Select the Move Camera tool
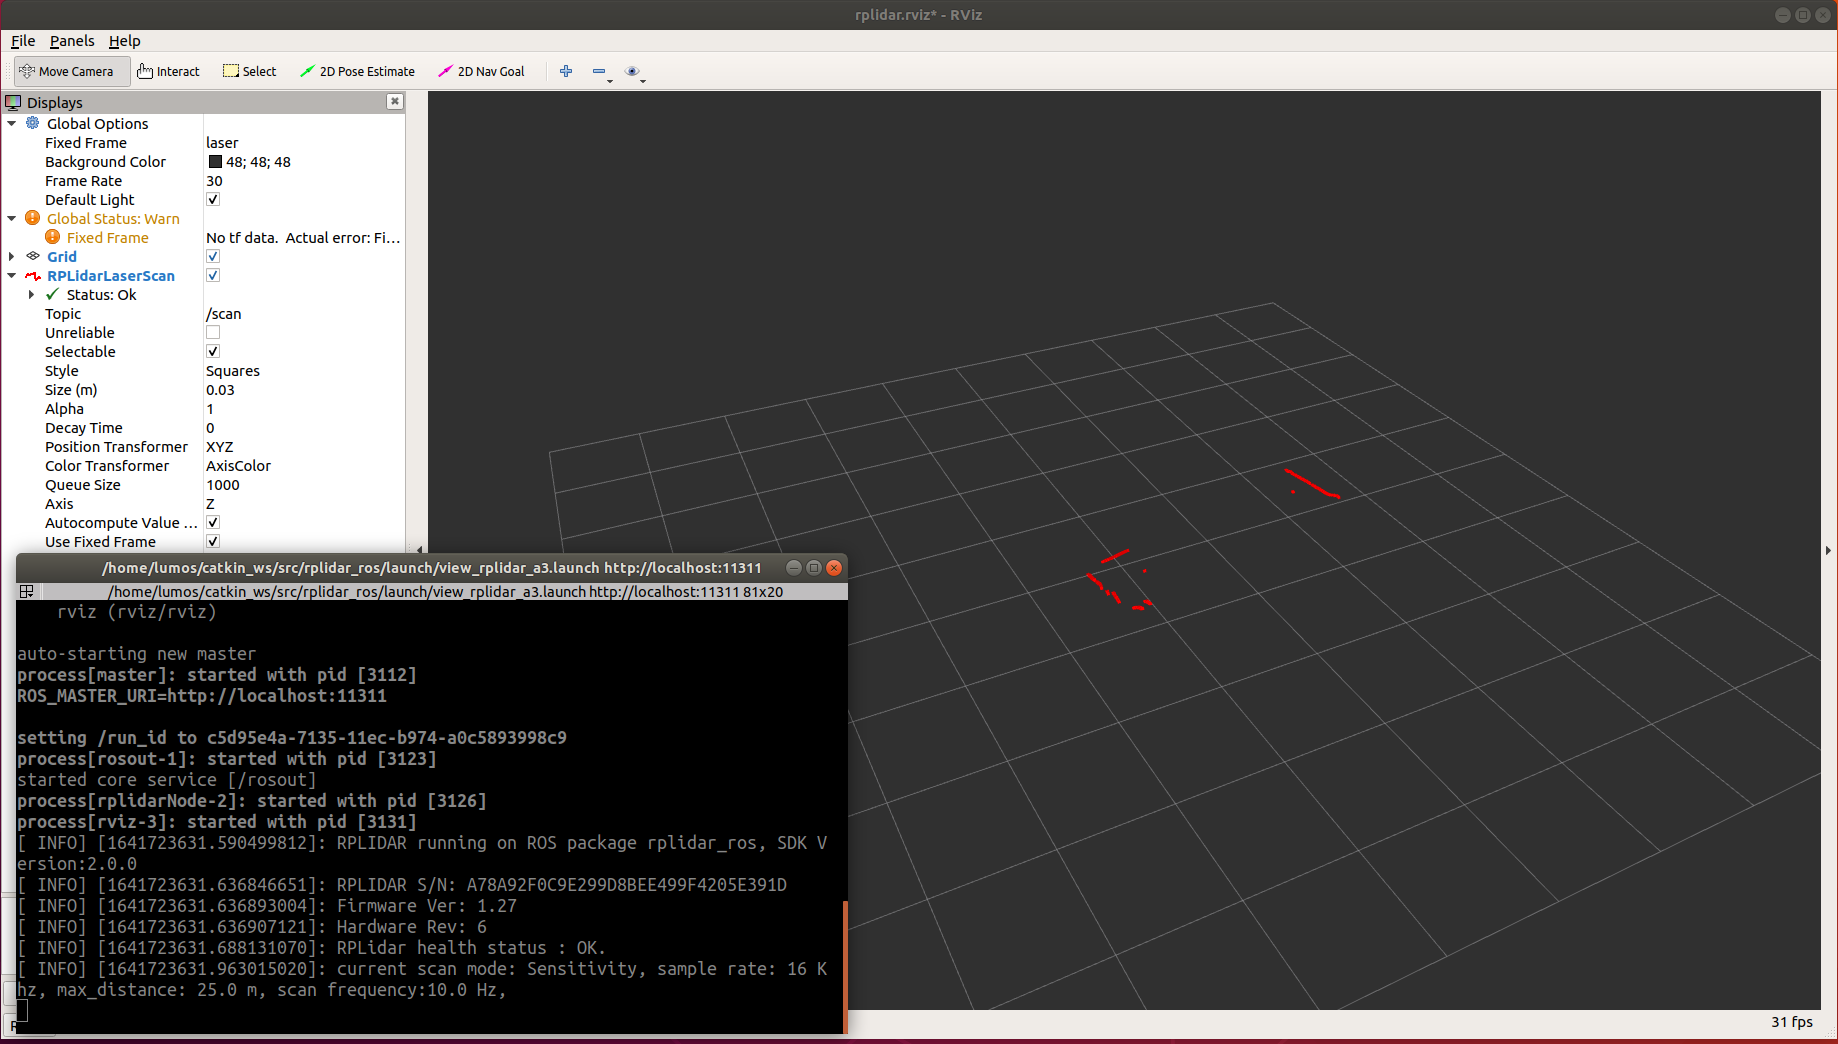Viewport: 1838px width, 1044px height. pos(71,71)
